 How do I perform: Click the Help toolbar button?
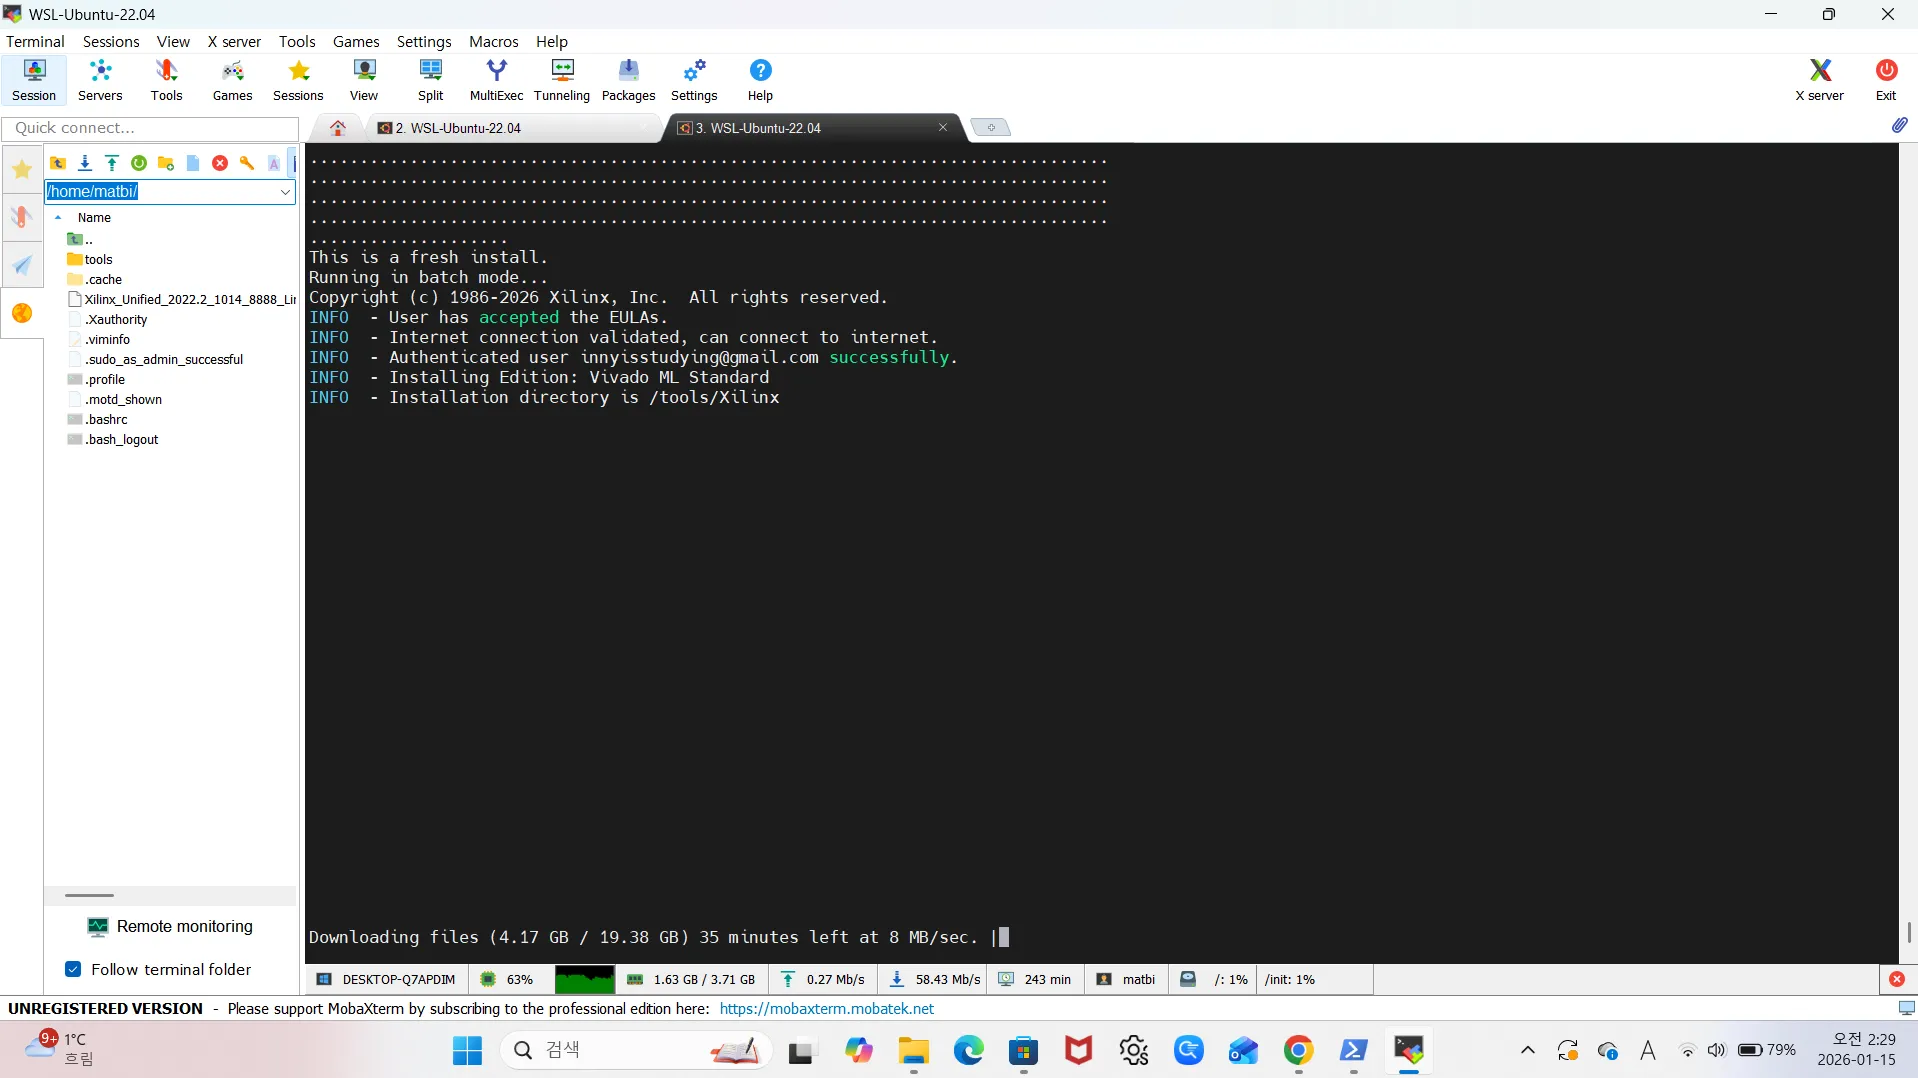[760, 80]
